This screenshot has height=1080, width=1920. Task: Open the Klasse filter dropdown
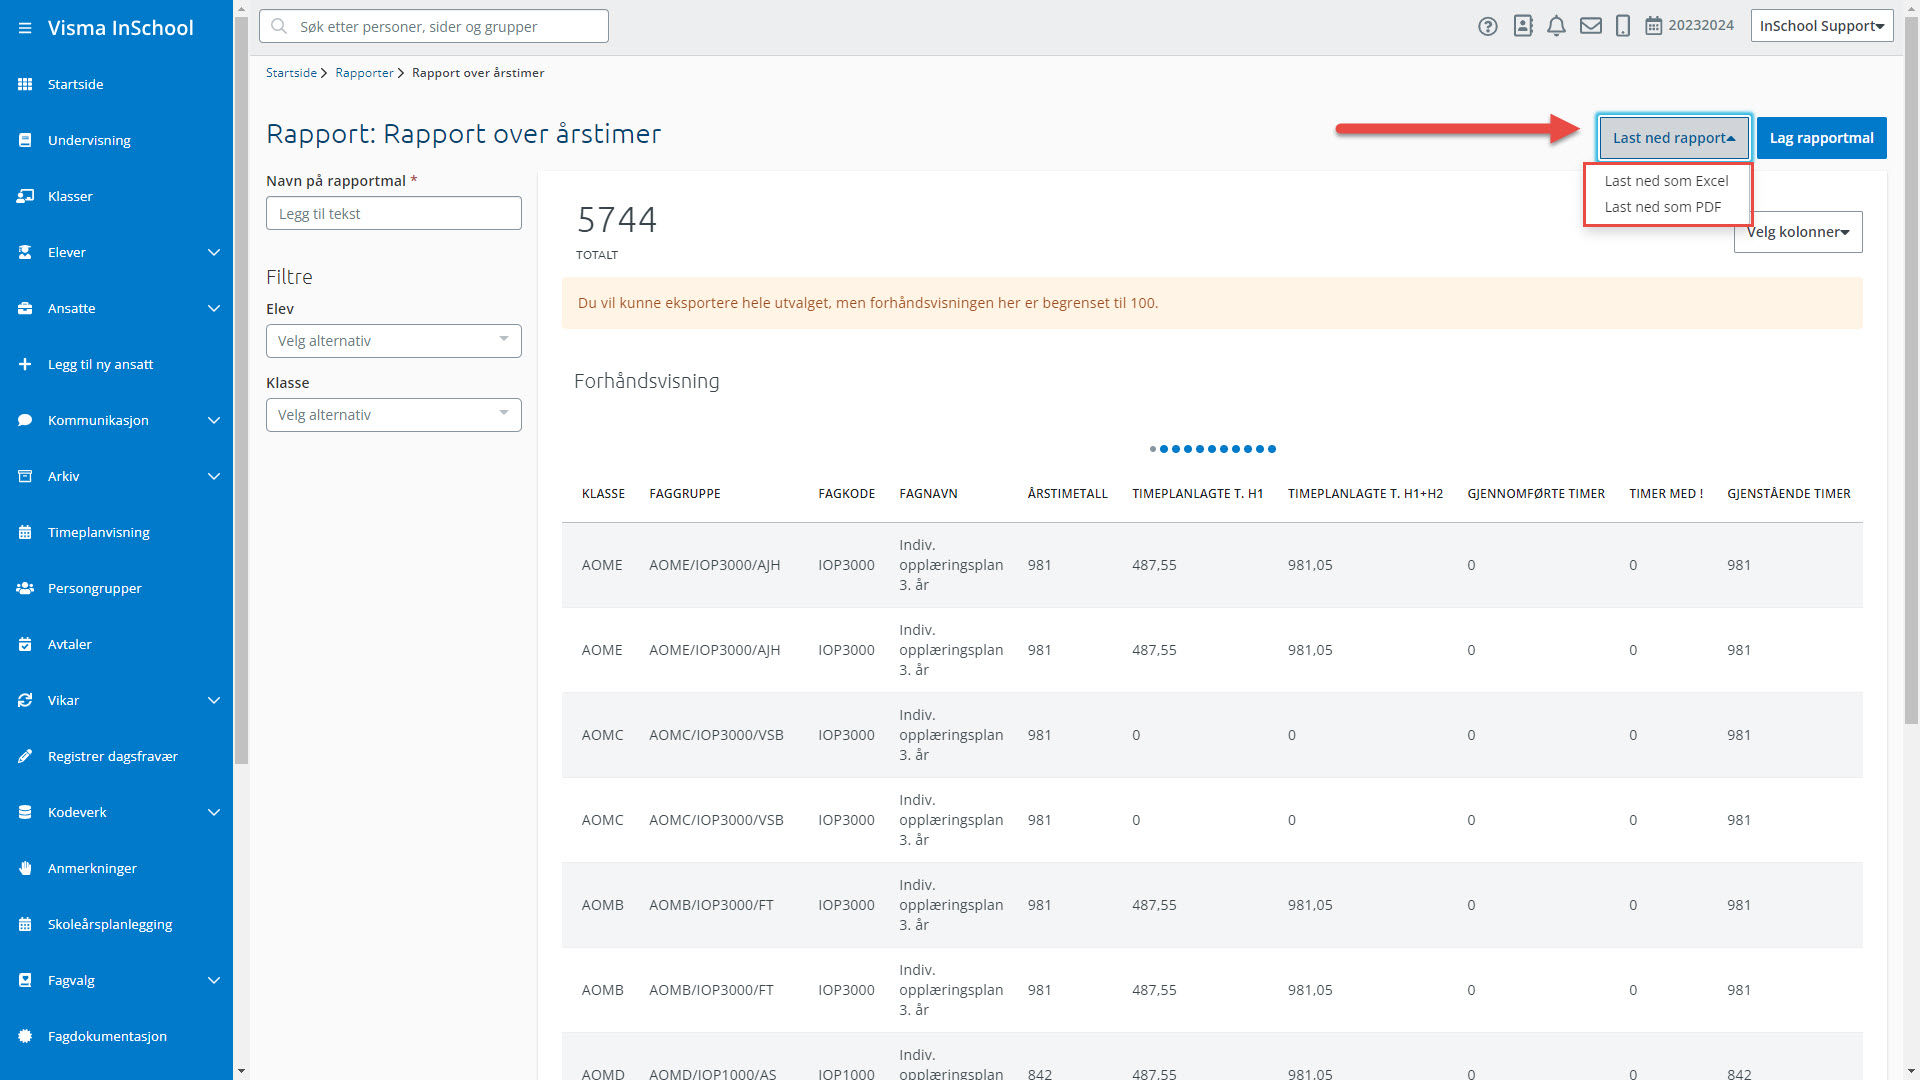[394, 415]
